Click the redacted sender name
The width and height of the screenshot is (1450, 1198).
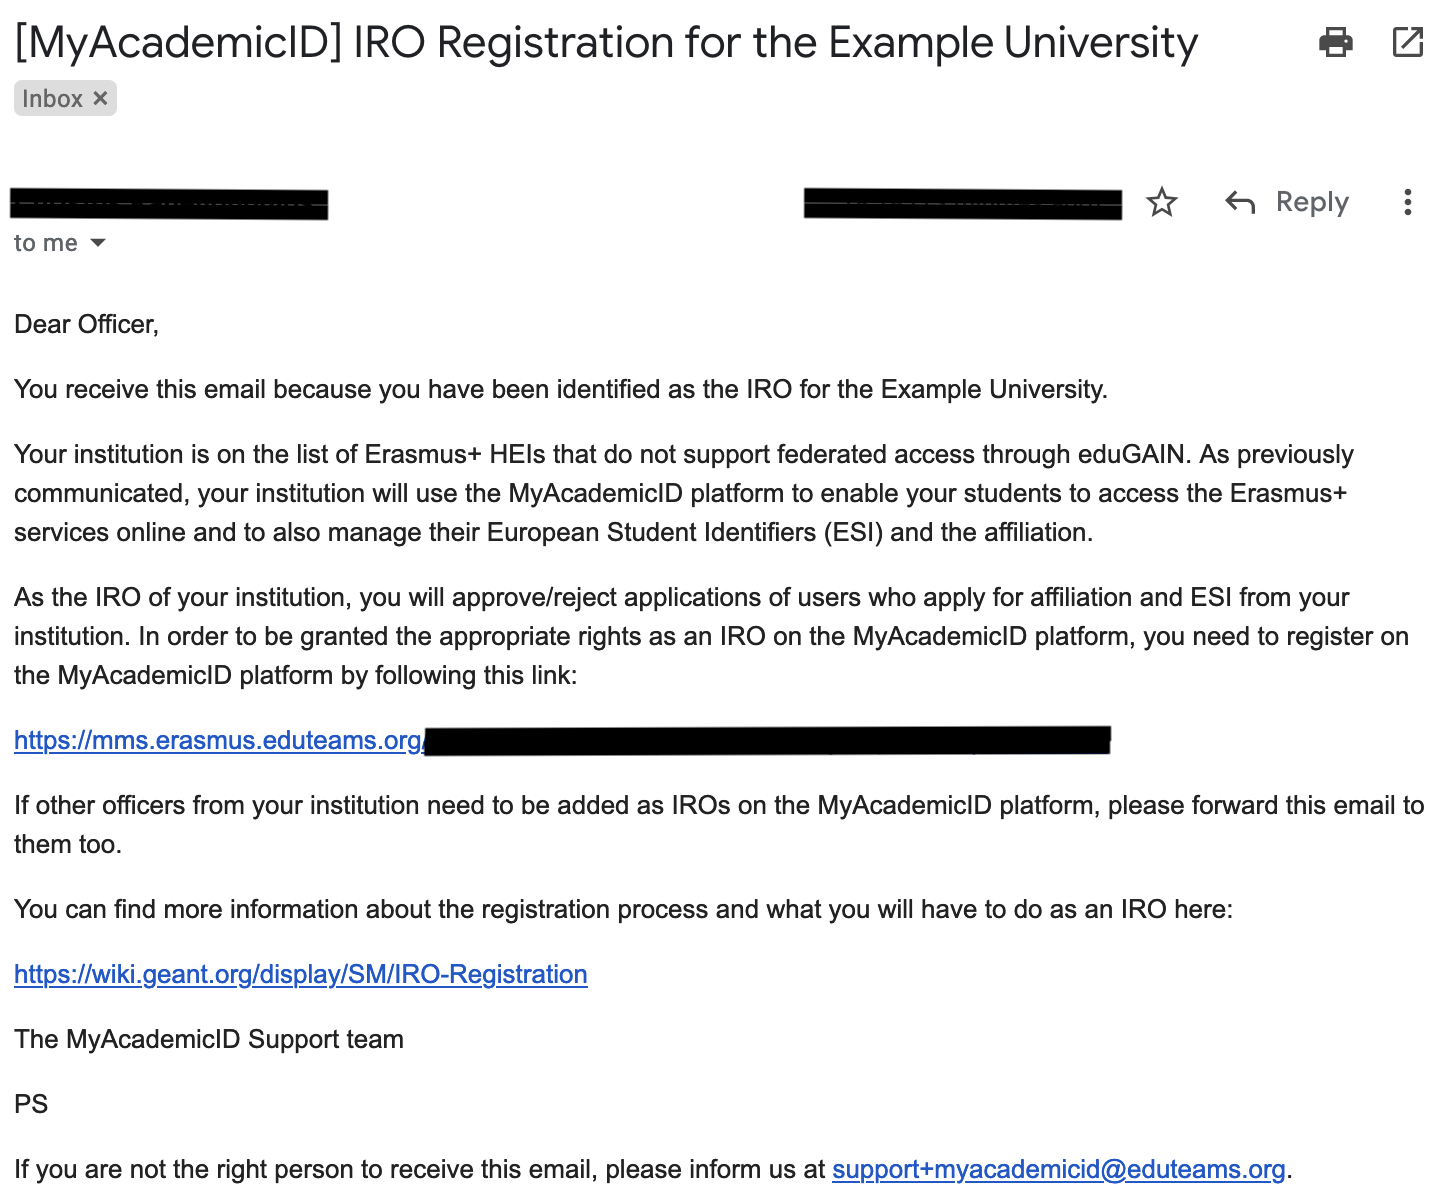point(169,204)
